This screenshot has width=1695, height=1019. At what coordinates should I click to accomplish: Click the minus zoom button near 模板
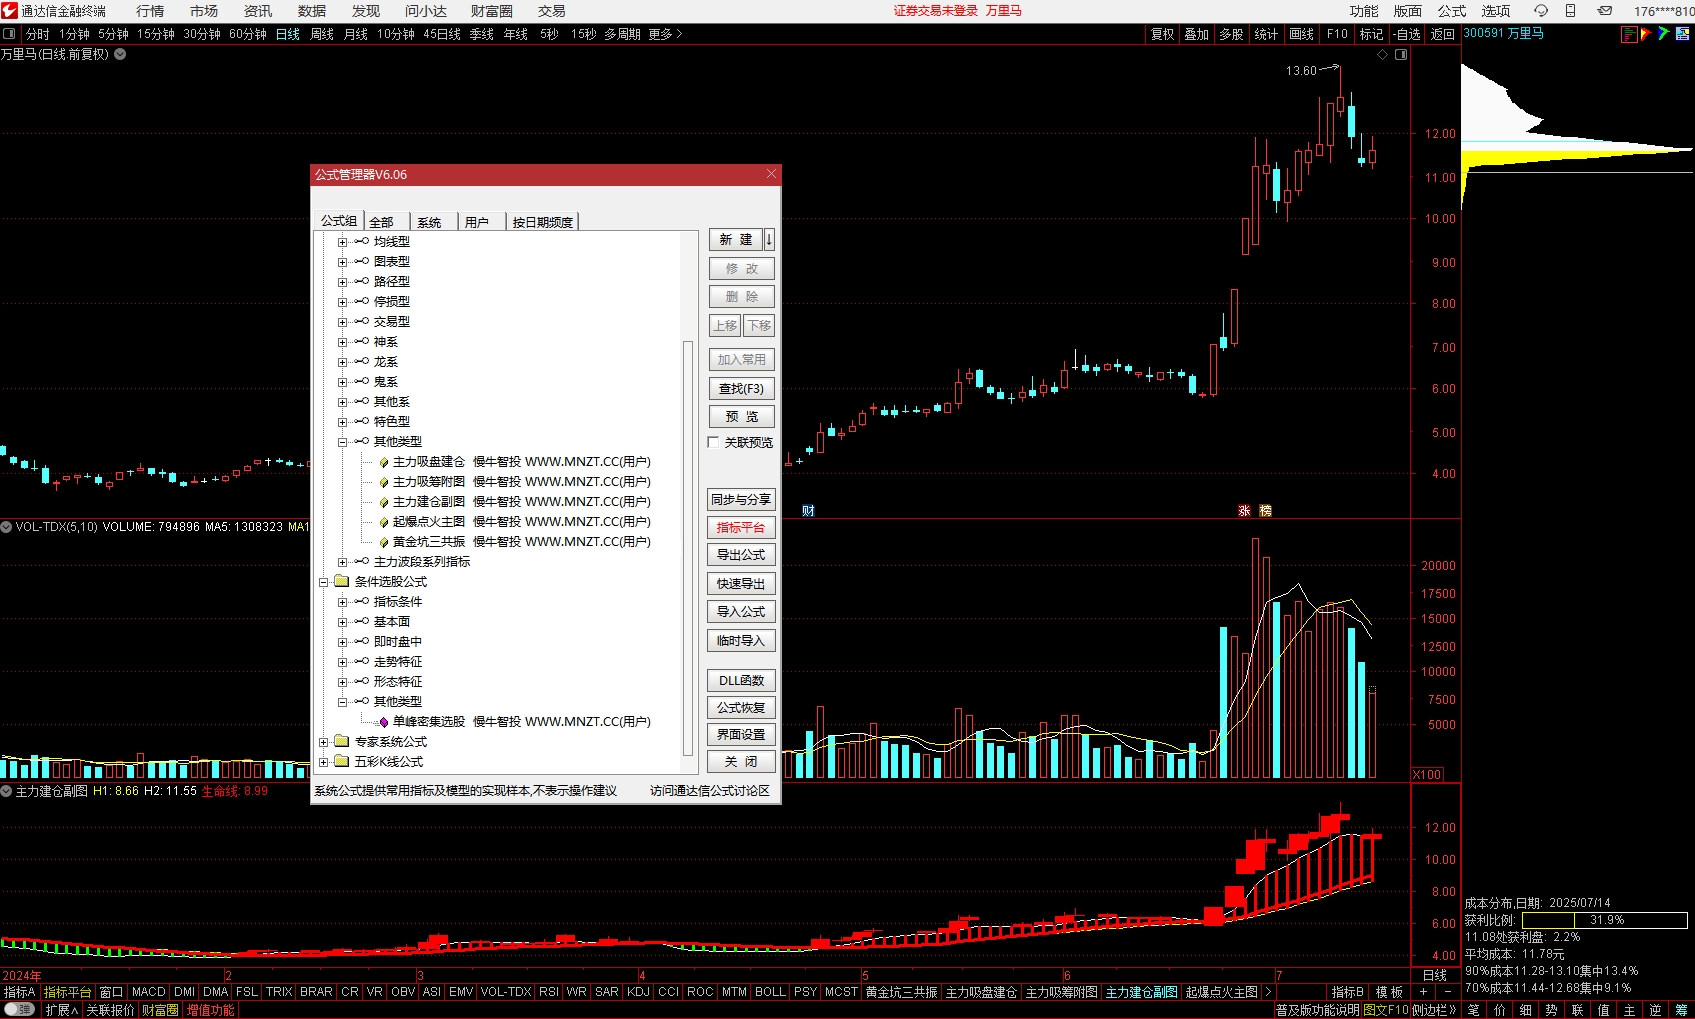(1448, 992)
